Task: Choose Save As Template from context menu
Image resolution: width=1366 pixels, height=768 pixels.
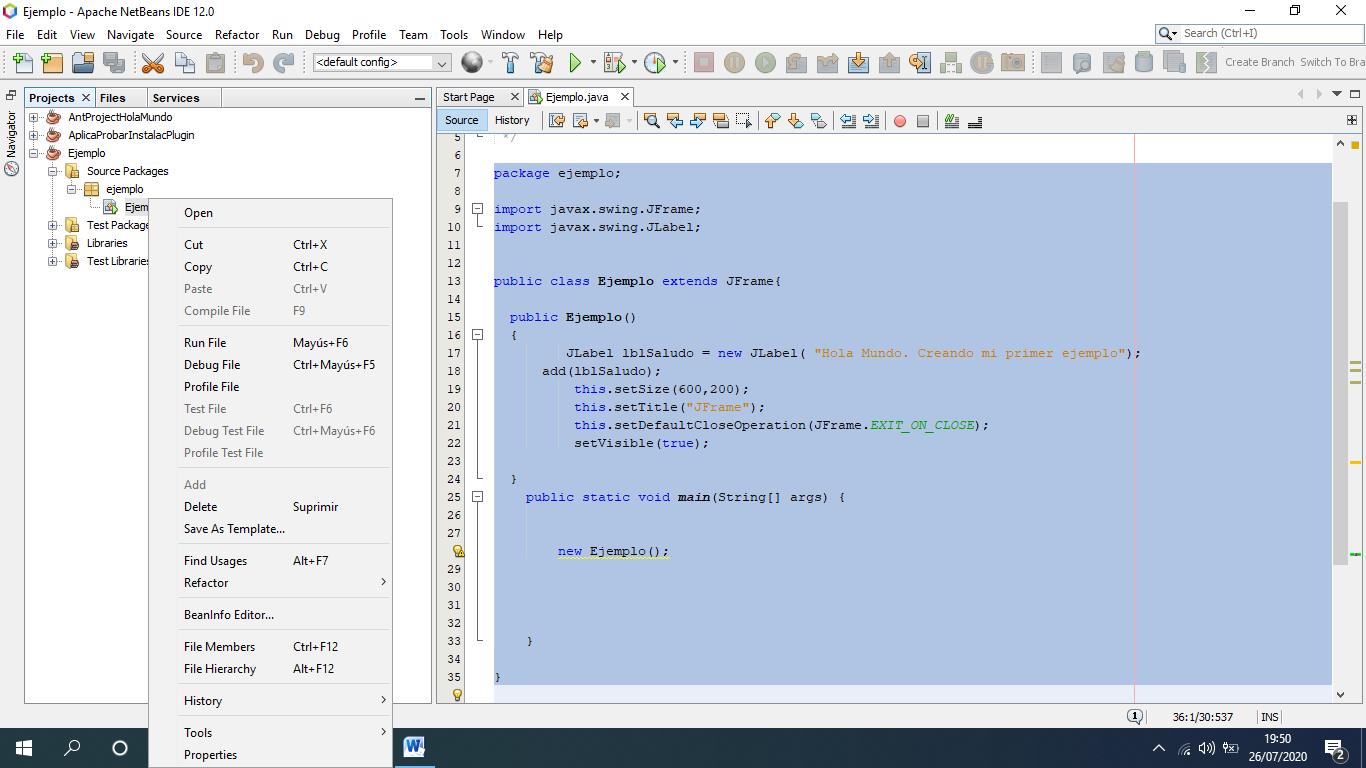Action: [234, 529]
